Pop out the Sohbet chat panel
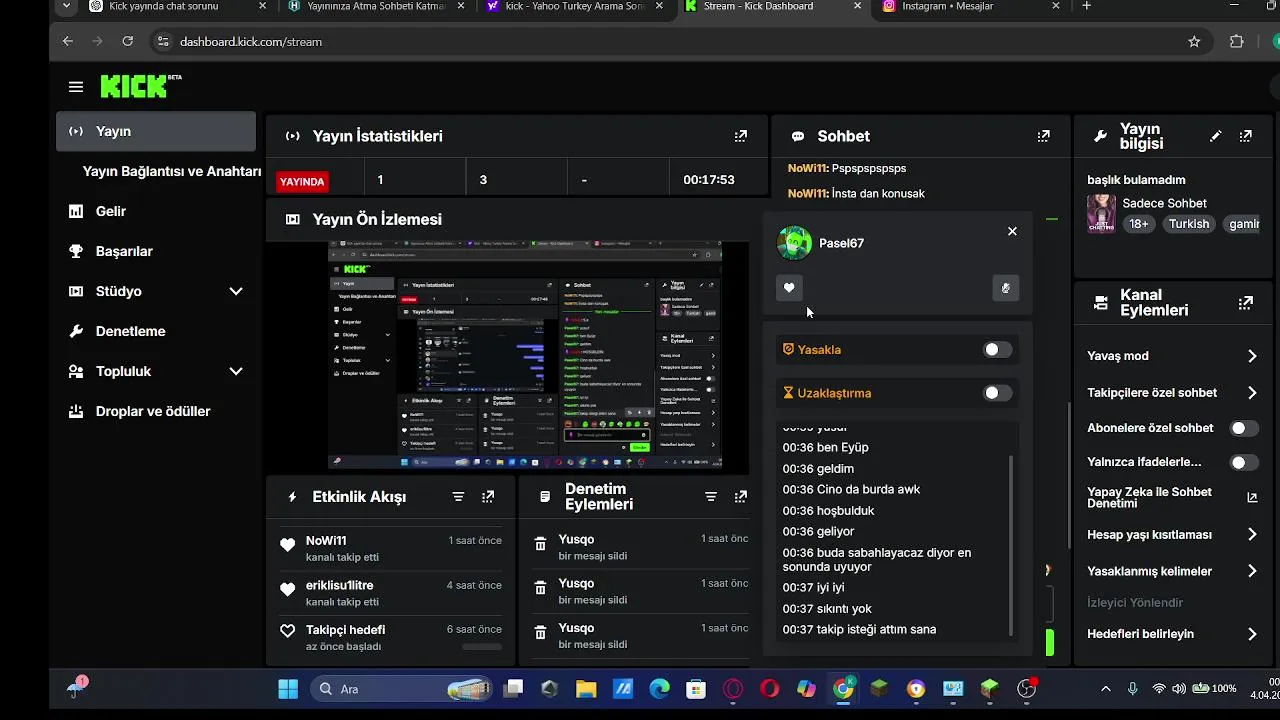 pos(1044,136)
